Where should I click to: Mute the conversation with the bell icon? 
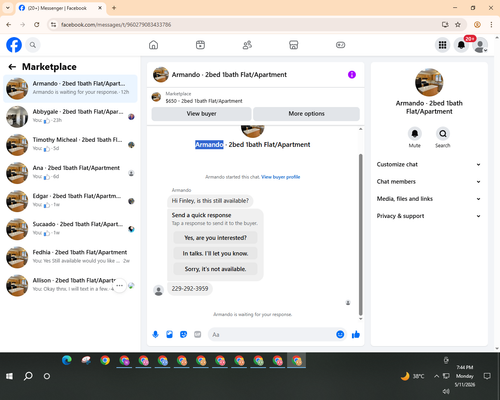(x=415, y=134)
